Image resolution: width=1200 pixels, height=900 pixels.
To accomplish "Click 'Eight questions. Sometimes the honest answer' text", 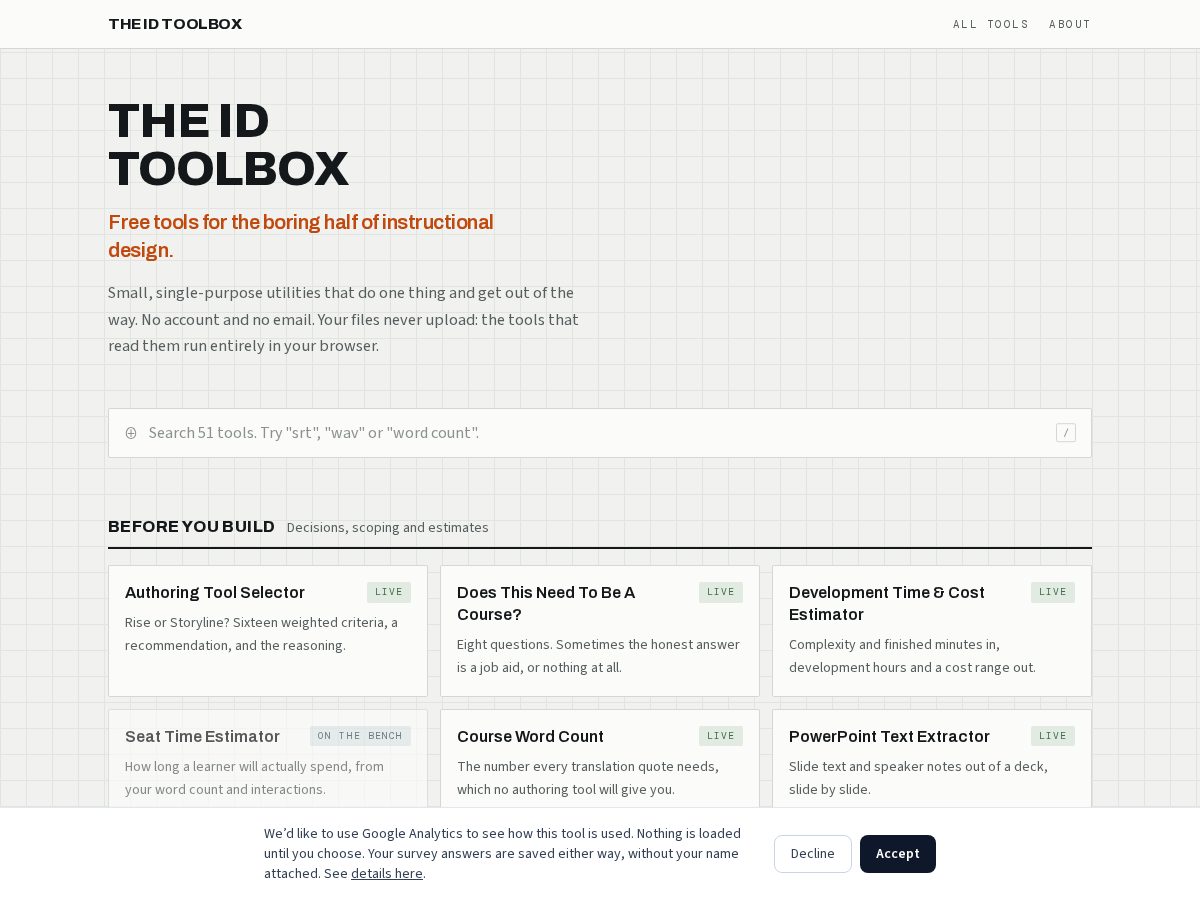I will 598,656.
